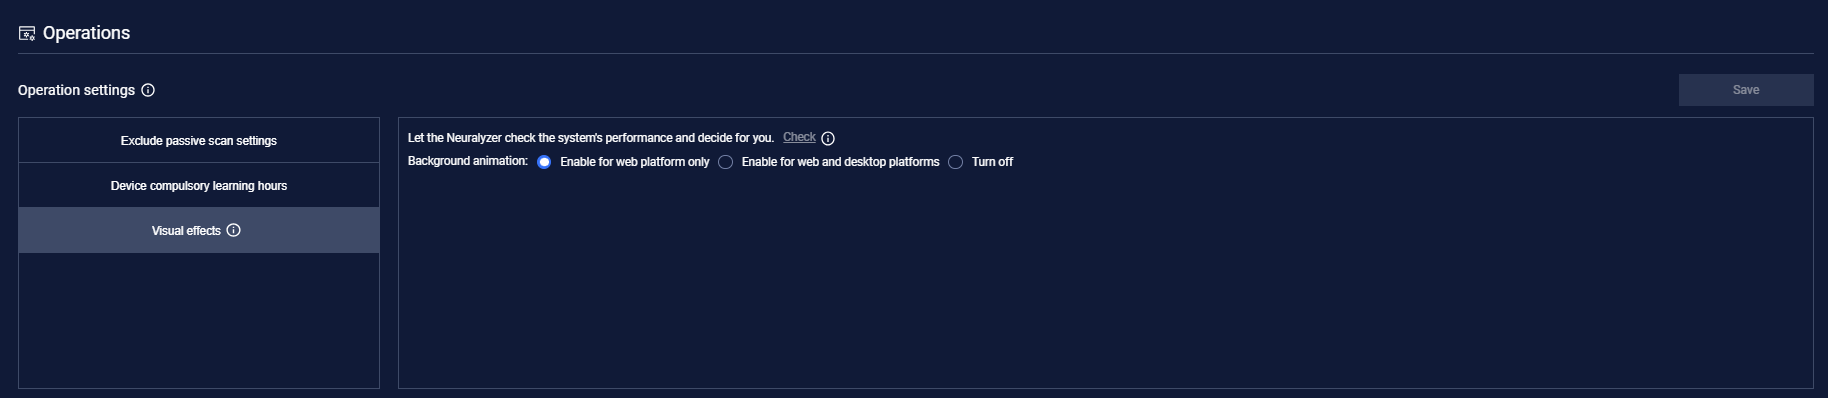Click the Operations page title
This screenshot has width=1828, height=398.
[x=86, y=33]
